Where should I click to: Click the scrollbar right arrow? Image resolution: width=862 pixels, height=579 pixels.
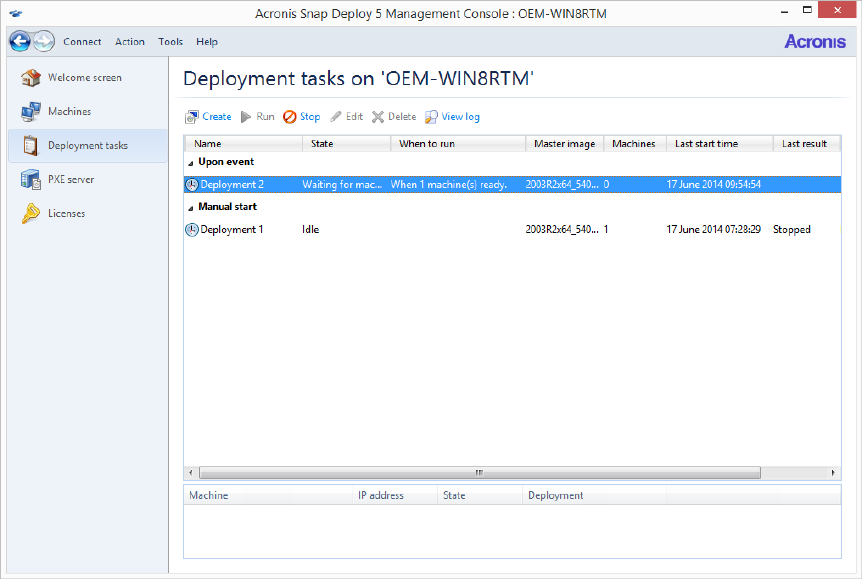tap(833, 473)
